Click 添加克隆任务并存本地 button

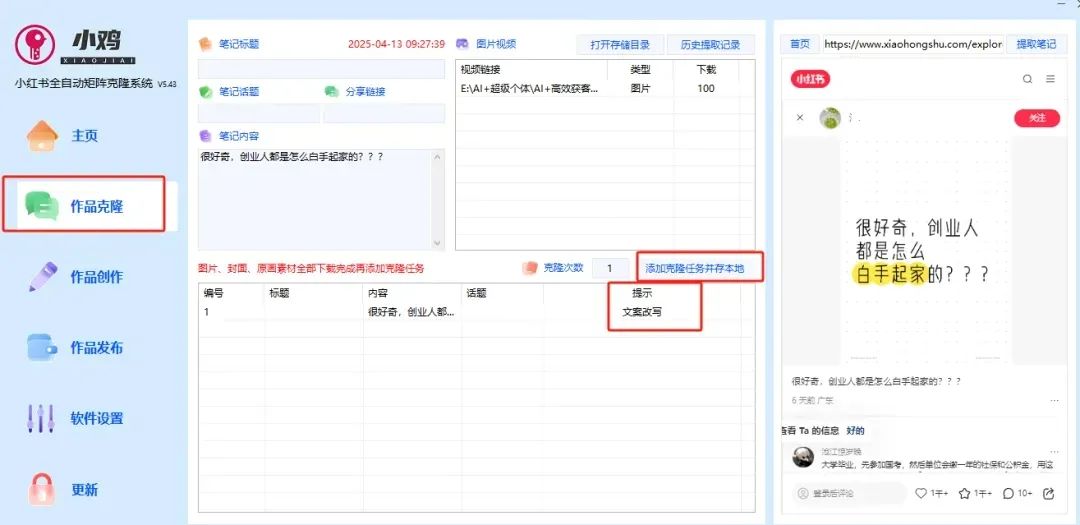(694, 268)
